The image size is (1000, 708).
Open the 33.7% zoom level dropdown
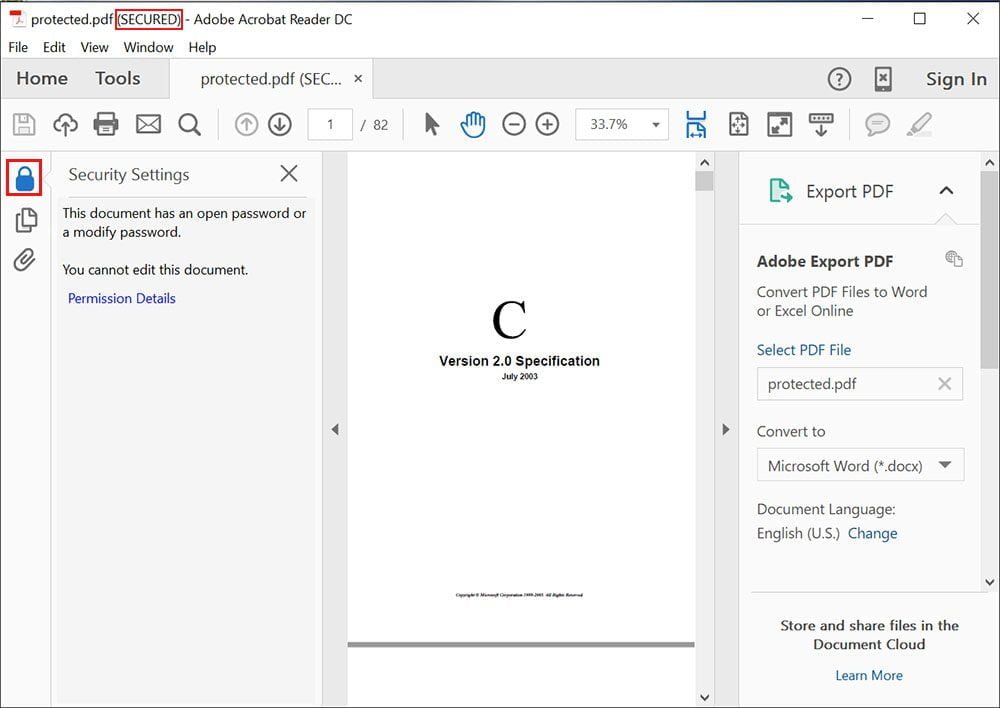(x=656, y=125)
